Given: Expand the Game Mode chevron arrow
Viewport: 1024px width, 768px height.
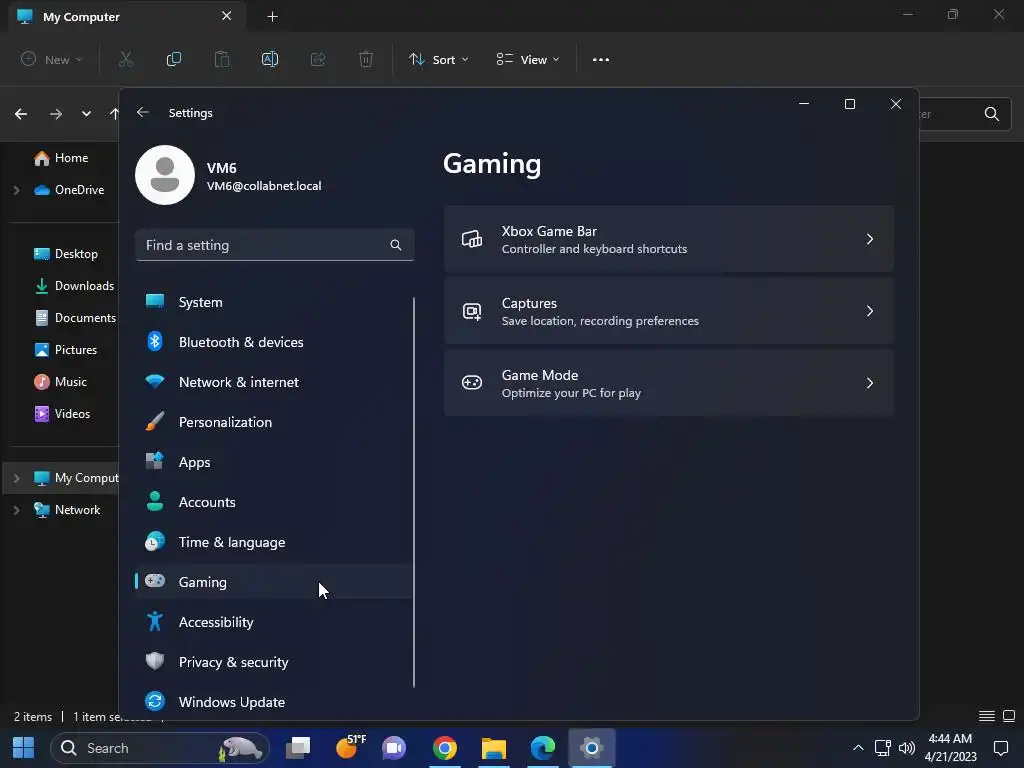Looking at the screenshot, I should click(x=870, y=383).
